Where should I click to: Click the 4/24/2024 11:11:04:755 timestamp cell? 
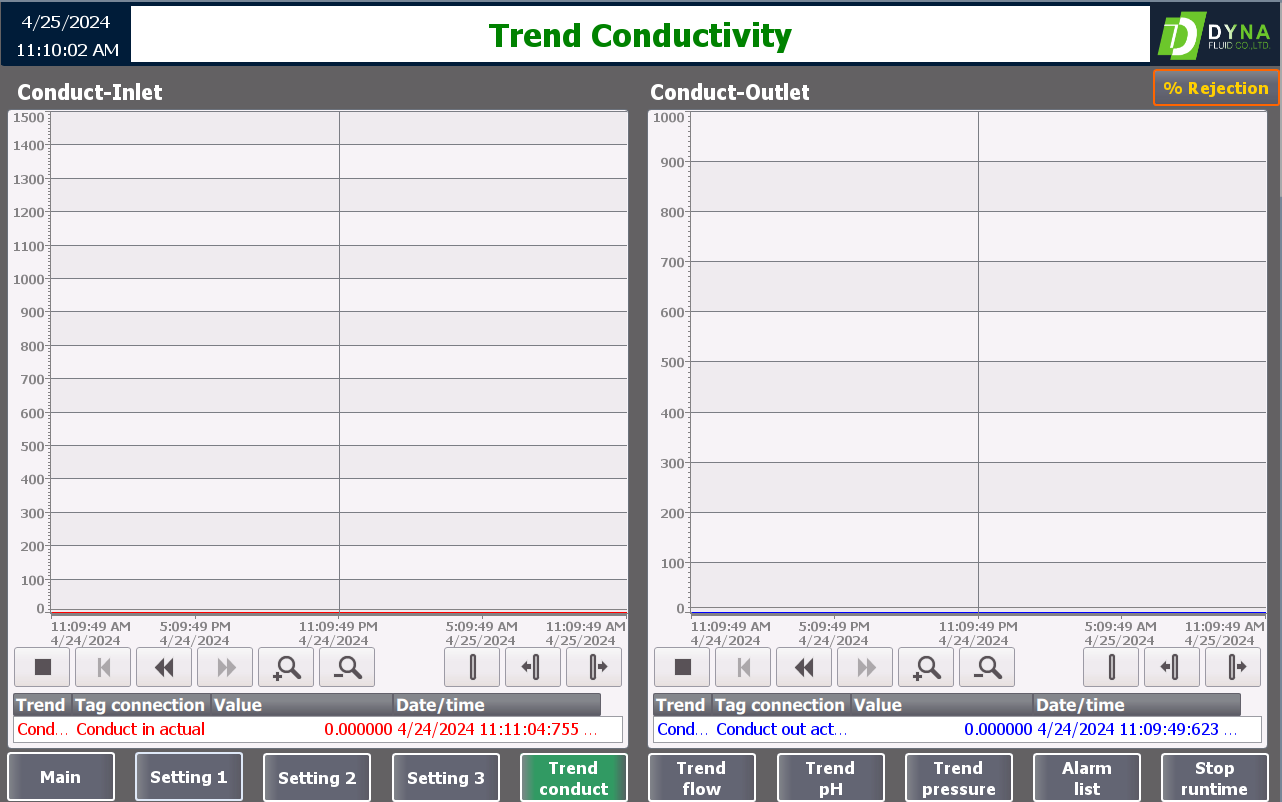point(497,729)
